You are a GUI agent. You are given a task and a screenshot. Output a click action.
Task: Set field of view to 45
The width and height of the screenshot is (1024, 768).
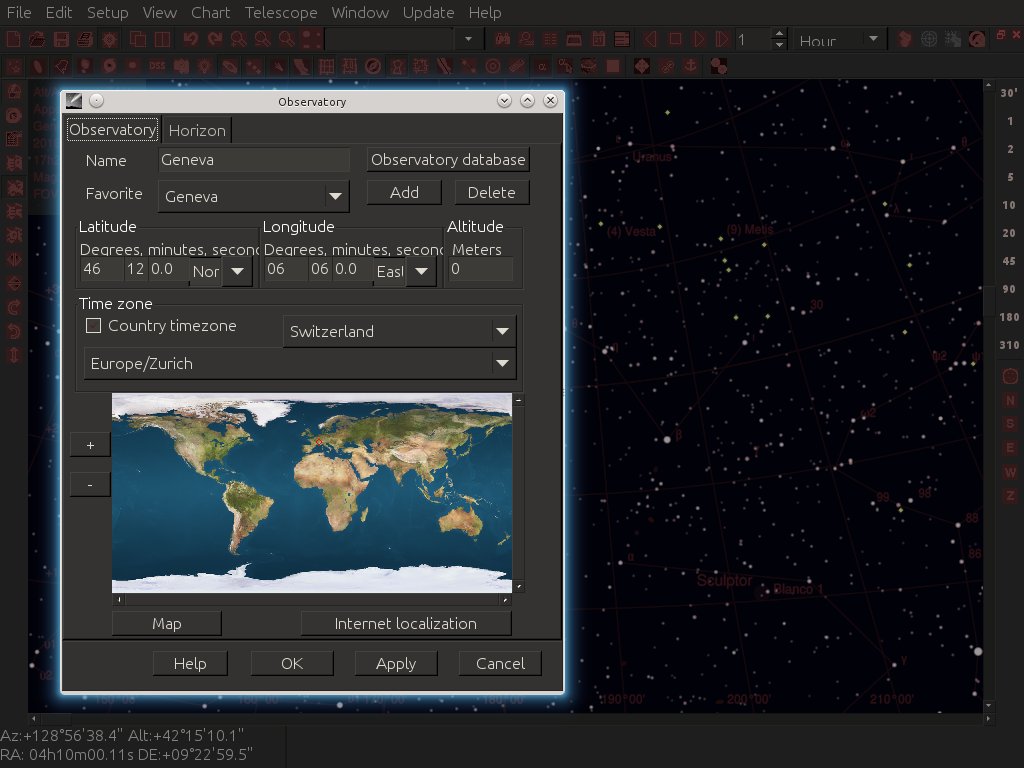point(1009,261)
